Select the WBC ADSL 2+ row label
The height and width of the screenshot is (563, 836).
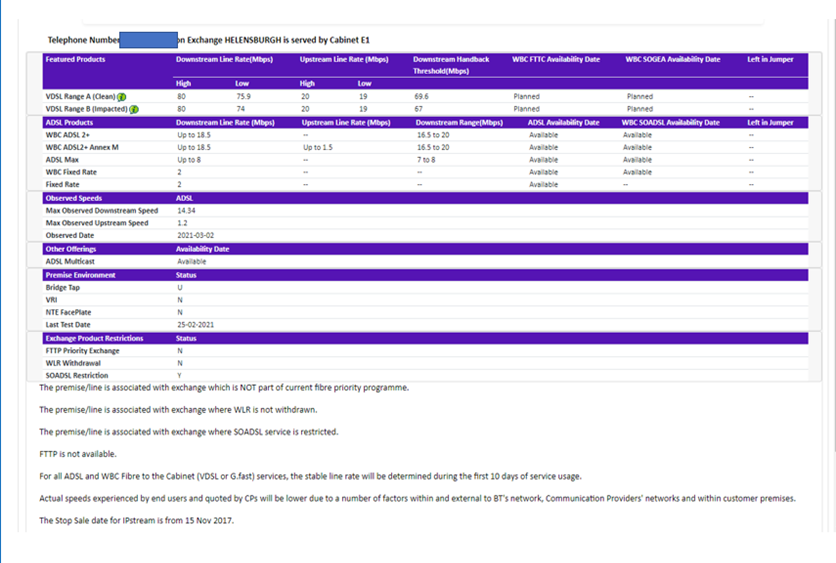72,135
